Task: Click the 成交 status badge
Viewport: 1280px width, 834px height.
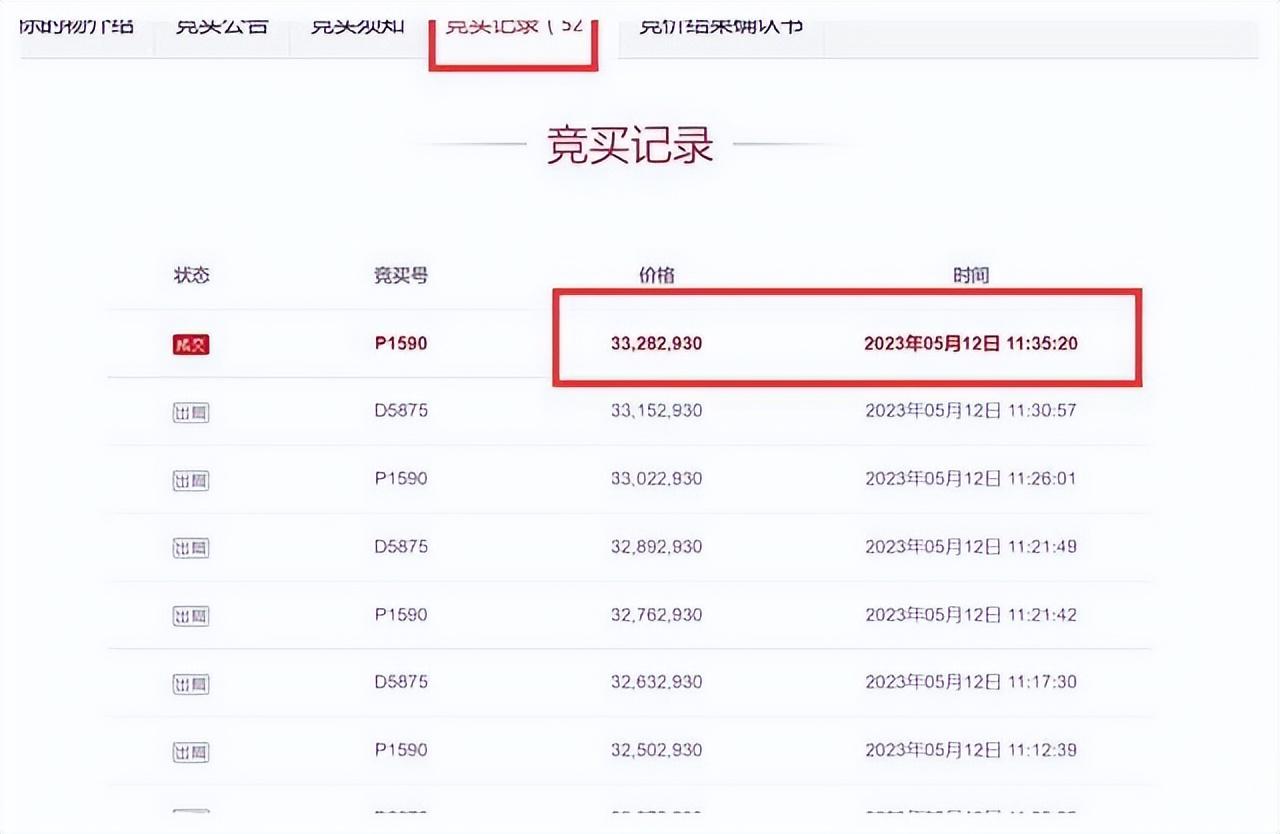Action: pos(191,343)
